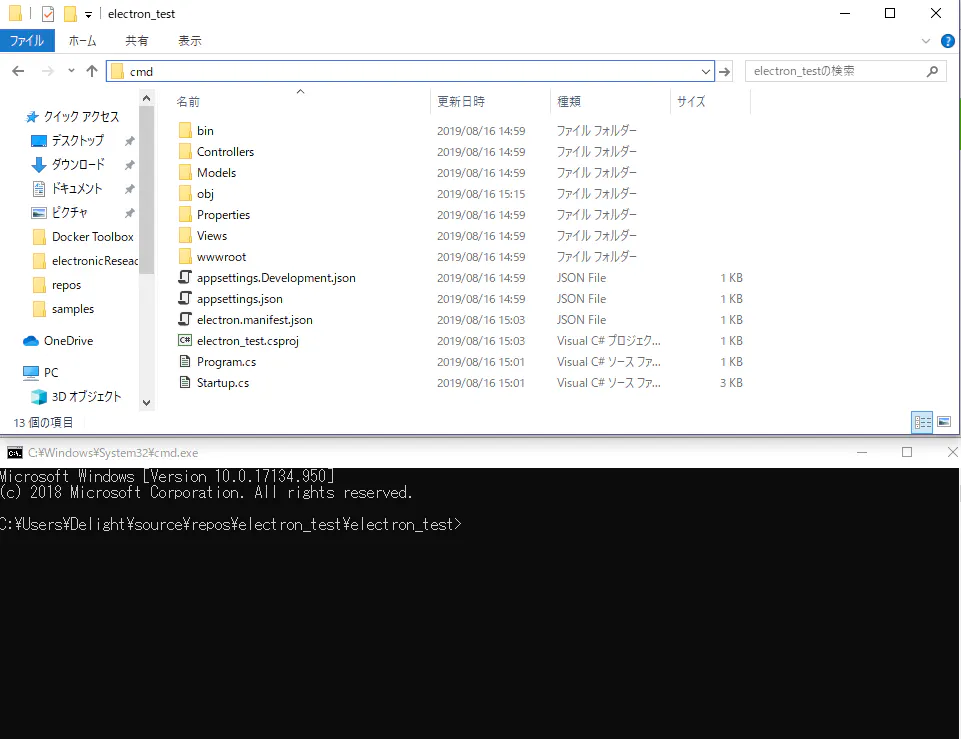
Task: Select the Views folder
Action: pyautogui.click(x=211, y=235)
